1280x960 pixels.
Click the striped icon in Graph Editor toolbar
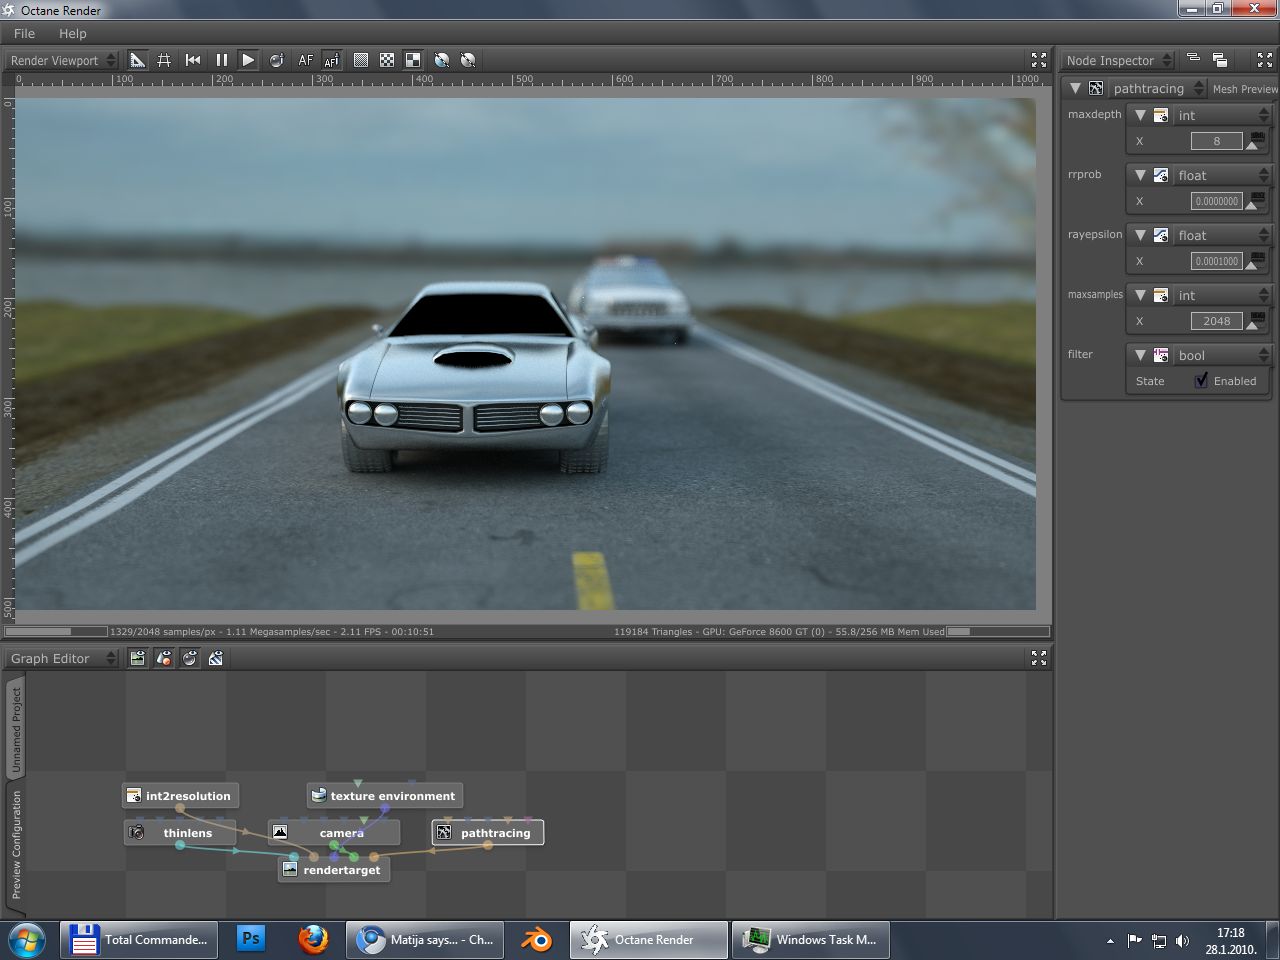[x=216, y=658]
